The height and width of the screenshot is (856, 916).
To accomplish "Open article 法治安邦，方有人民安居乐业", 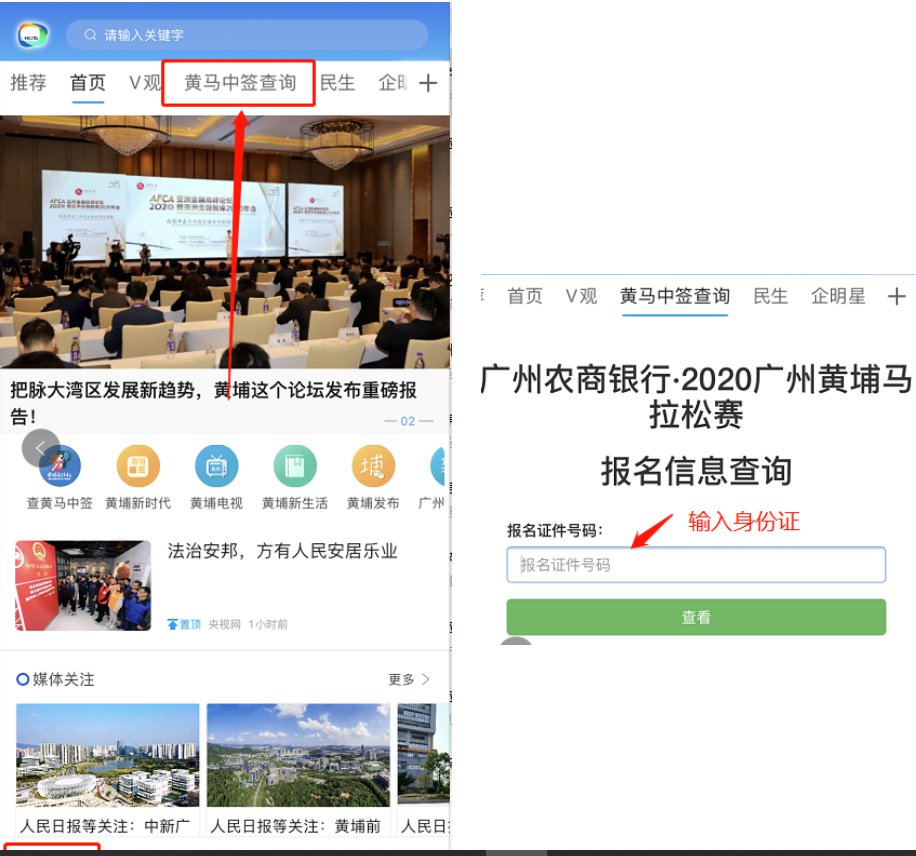I will click(x=282, y=551).
